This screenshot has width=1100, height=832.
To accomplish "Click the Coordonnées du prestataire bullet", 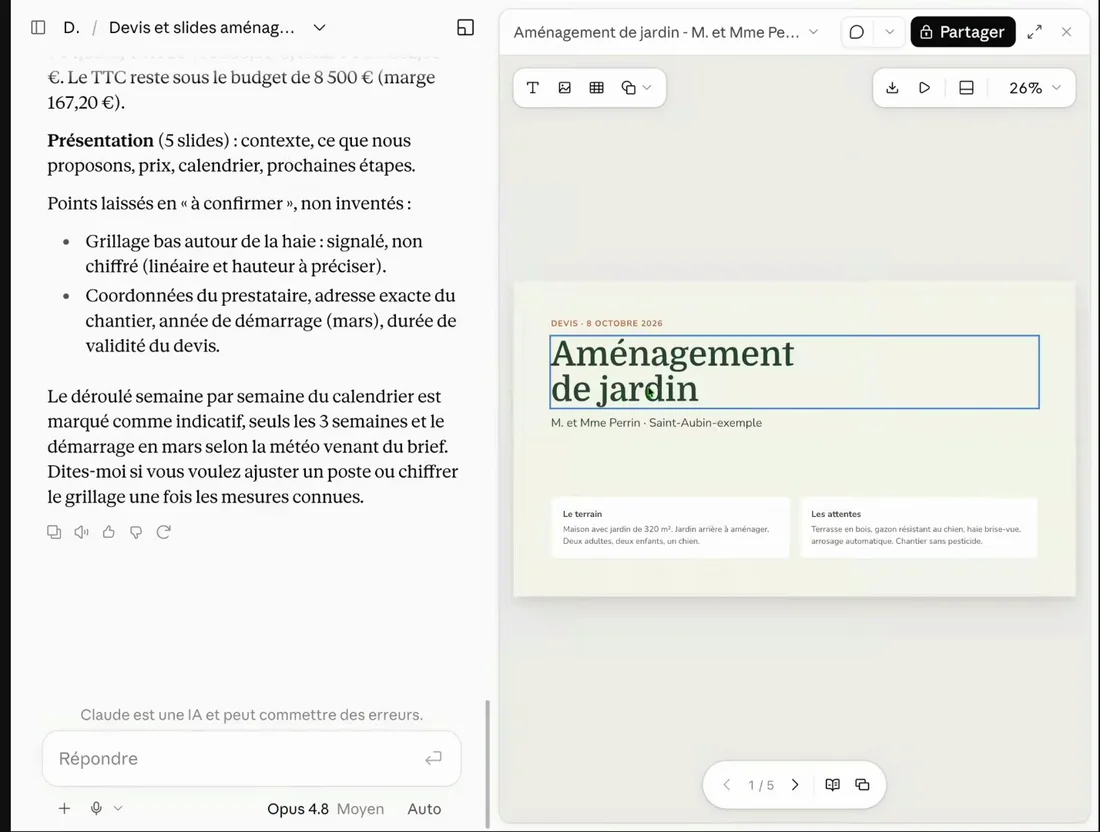I will [x=271, y=321].
